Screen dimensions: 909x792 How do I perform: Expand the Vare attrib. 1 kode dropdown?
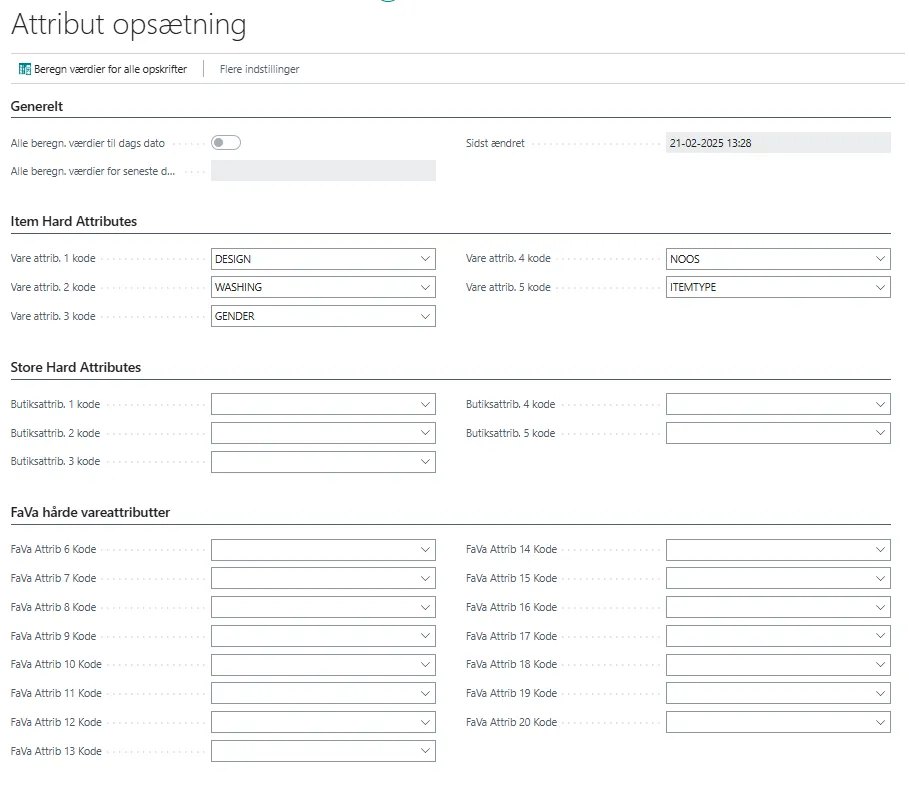(425, 259)
